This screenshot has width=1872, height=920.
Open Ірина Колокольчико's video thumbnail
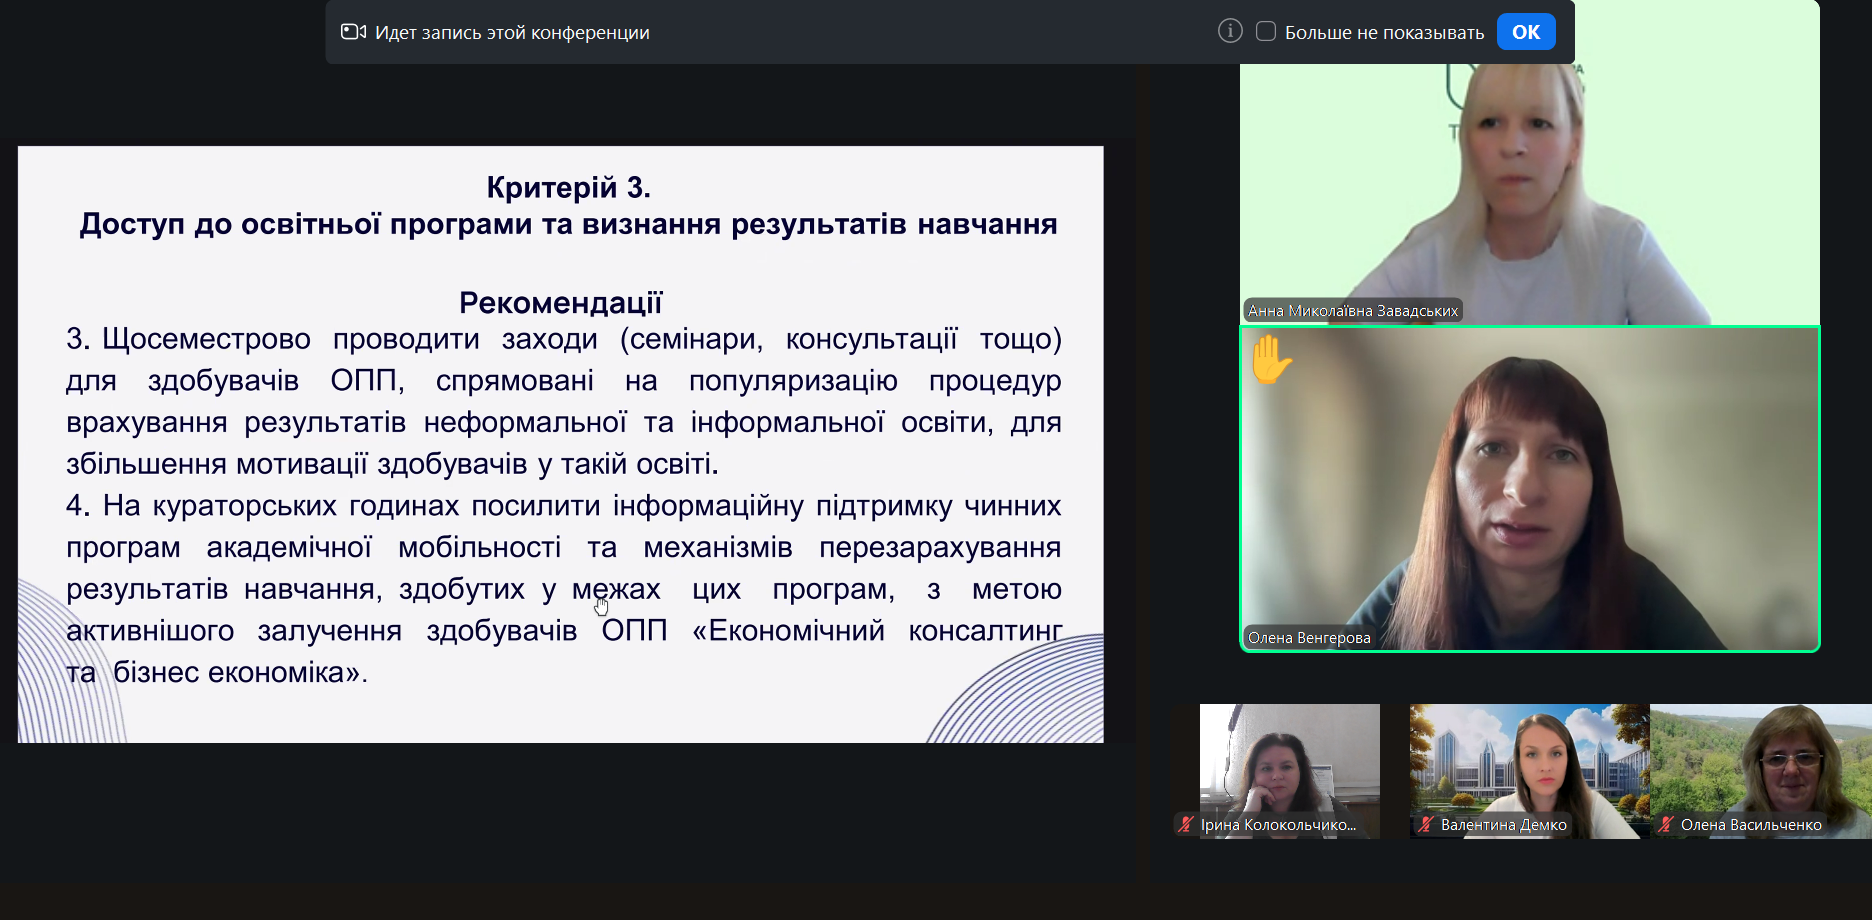[x=1289, y=765]
